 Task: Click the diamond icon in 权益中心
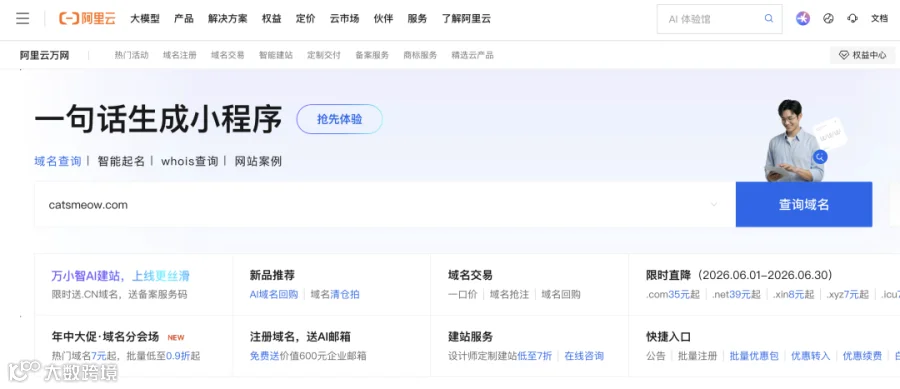click(x=844, y=56)
